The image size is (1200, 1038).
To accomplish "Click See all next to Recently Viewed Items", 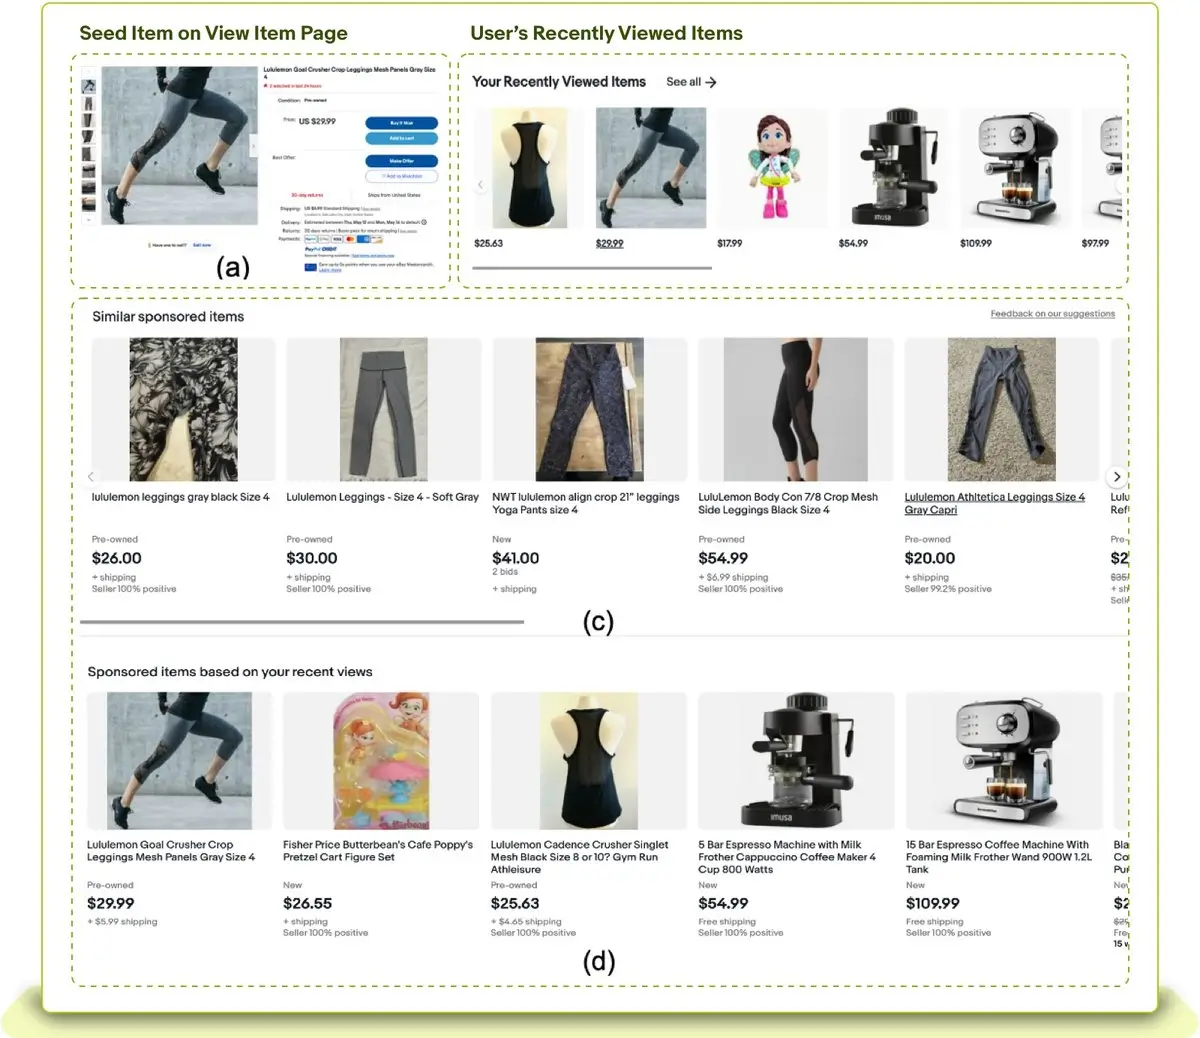I will 684,82.
